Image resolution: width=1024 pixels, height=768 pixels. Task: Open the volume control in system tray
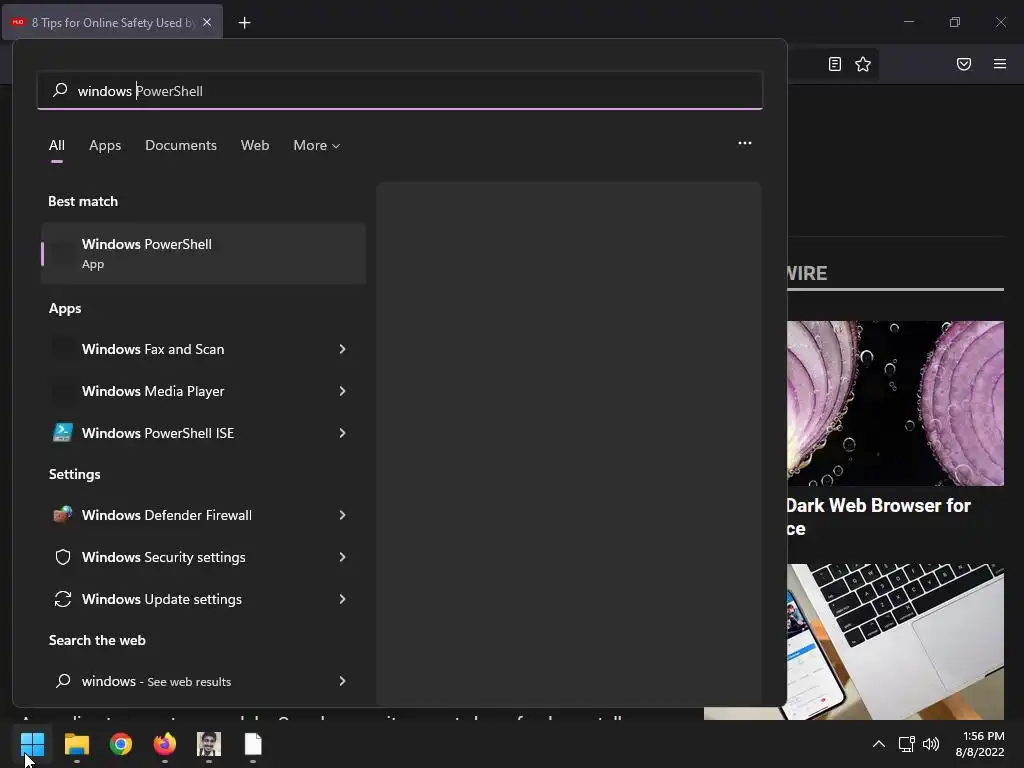click(x=931, y=744)
